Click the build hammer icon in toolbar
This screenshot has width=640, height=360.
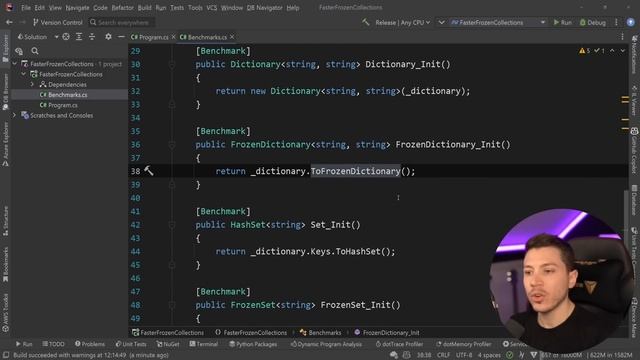coord(366,22)
